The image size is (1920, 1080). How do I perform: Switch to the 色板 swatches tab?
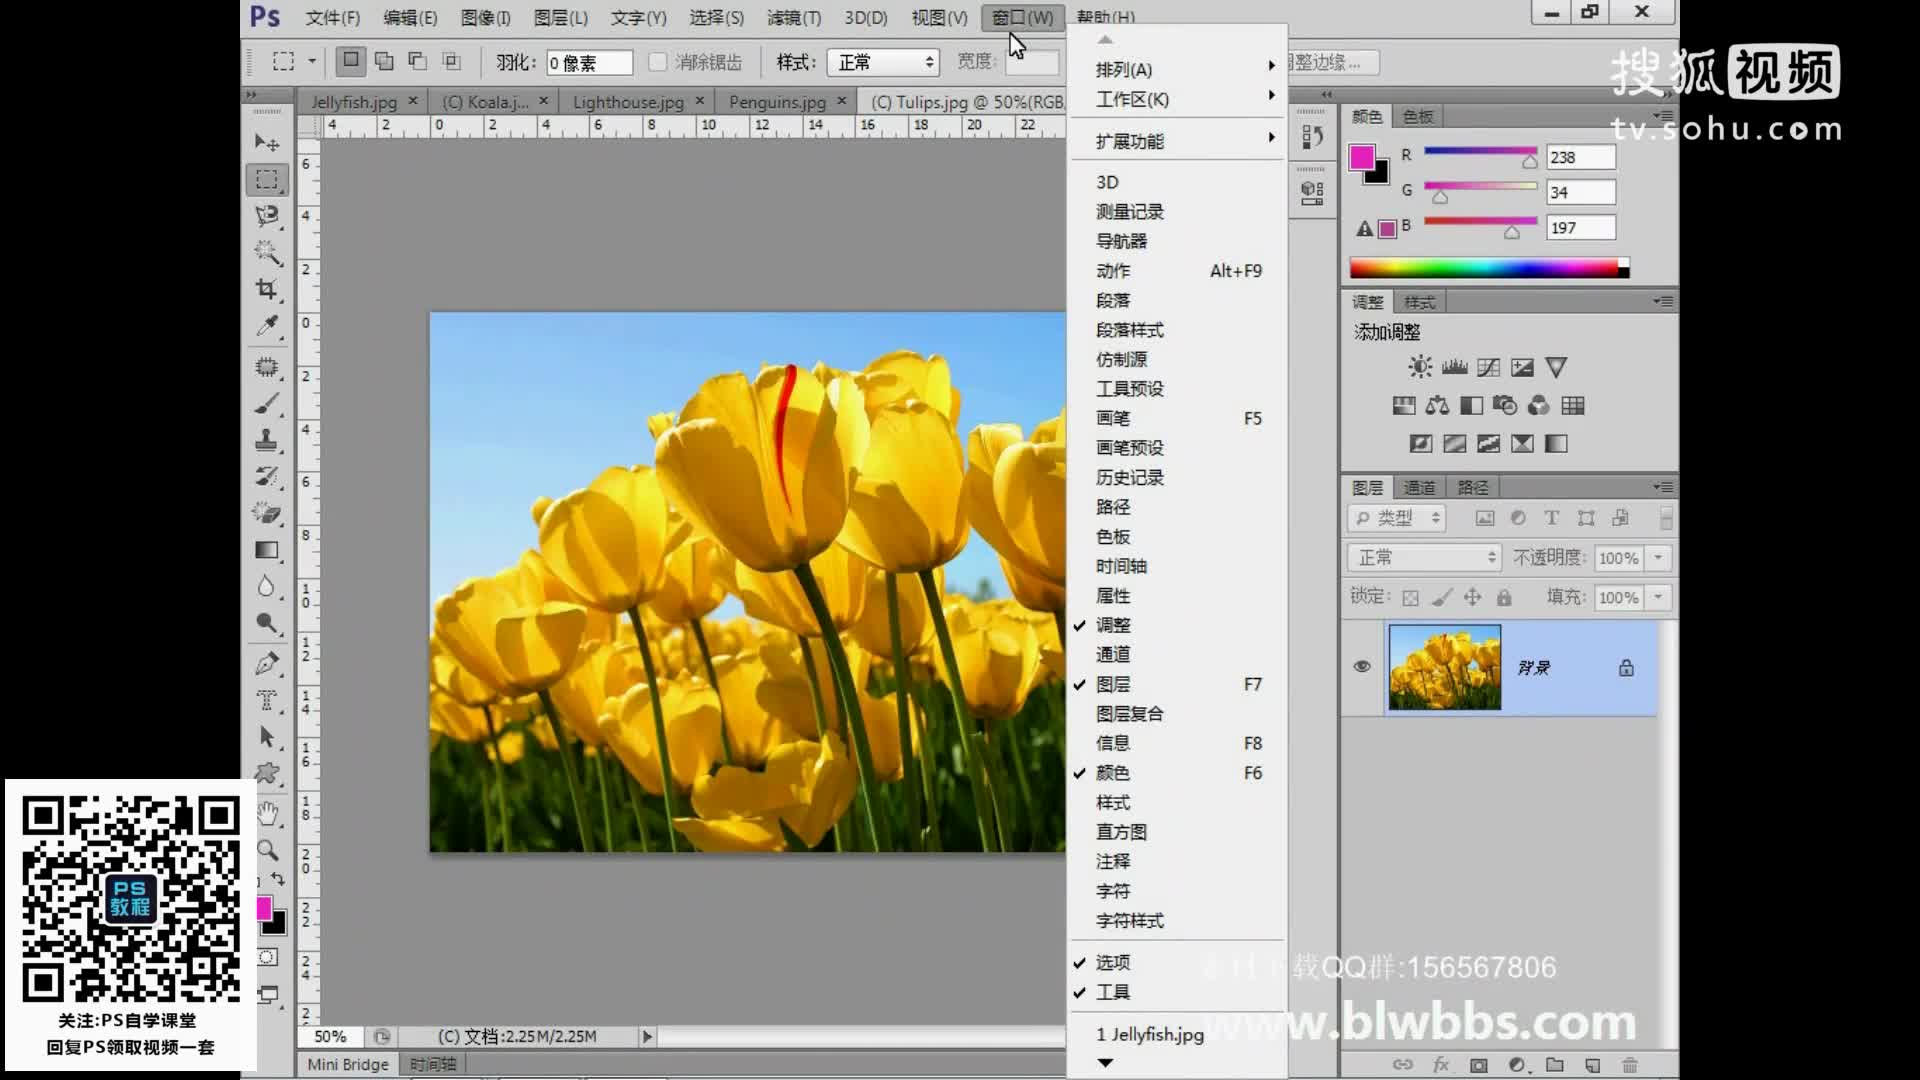pos(1418,116)
